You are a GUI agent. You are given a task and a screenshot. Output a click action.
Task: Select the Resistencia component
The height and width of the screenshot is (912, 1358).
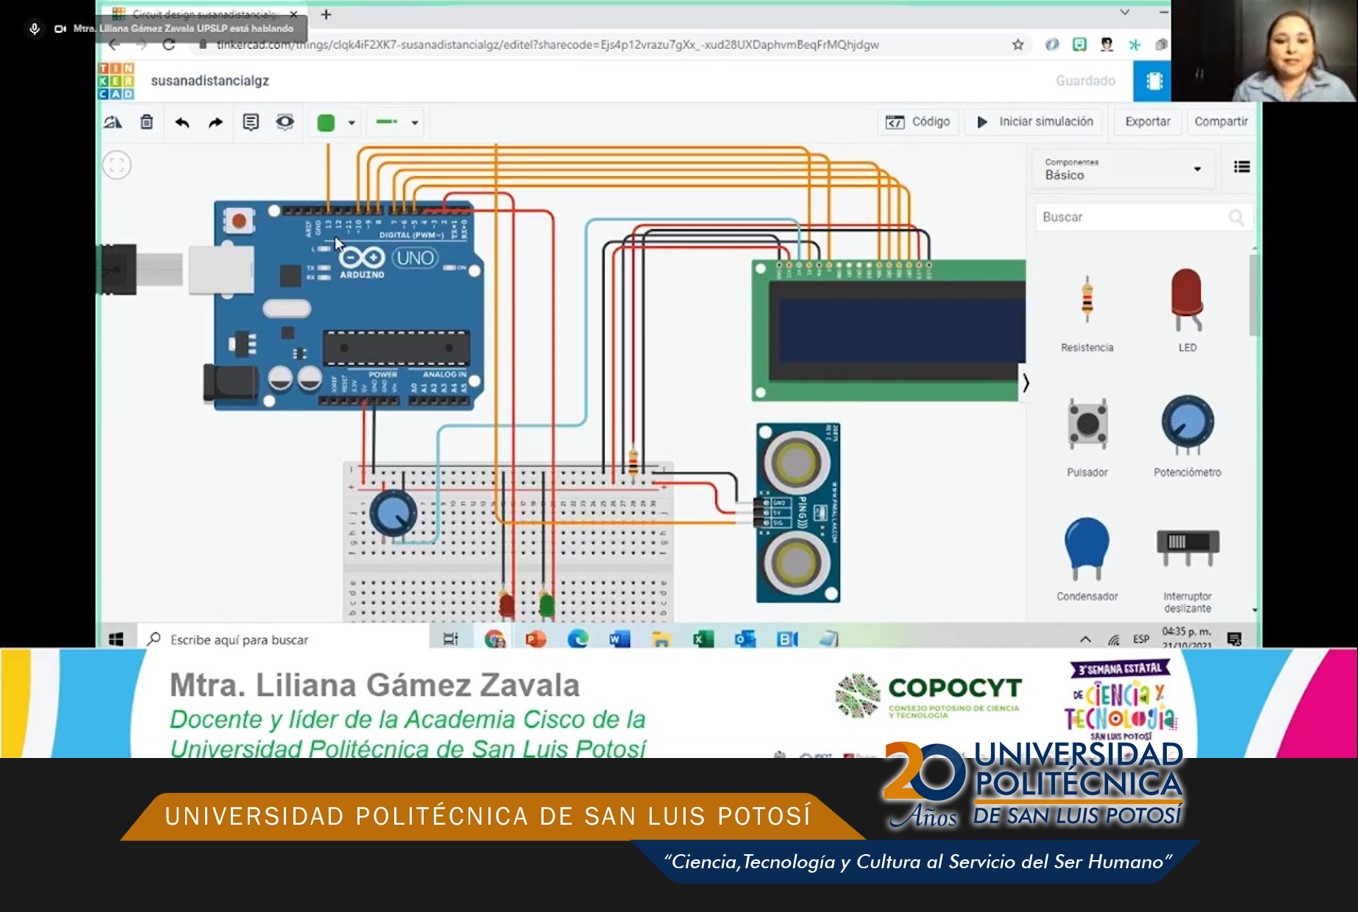tap(1087, 309)
